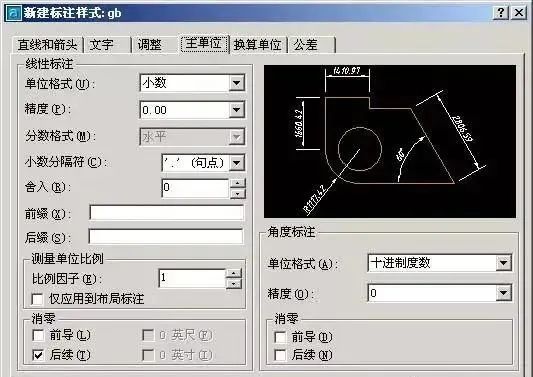Viewport: 533px width, 377px height.
Task: Click inside the 舍入 value field
Action: [195, 188]
